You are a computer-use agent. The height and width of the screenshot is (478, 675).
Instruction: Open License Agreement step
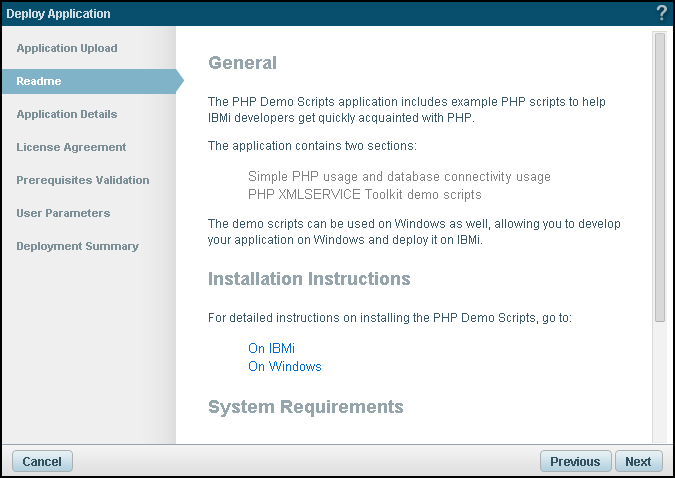[71, 147]
